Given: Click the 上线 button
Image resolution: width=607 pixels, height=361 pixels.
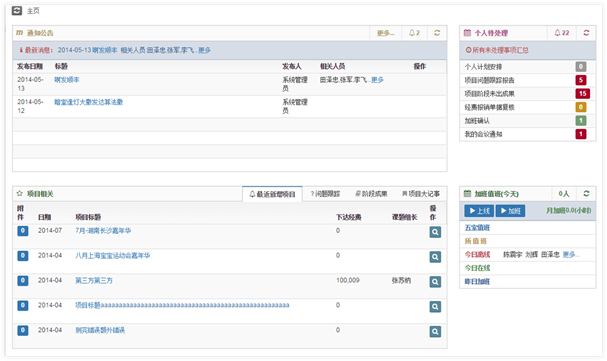Looking at the screenshot, I should tap(479, 211).
